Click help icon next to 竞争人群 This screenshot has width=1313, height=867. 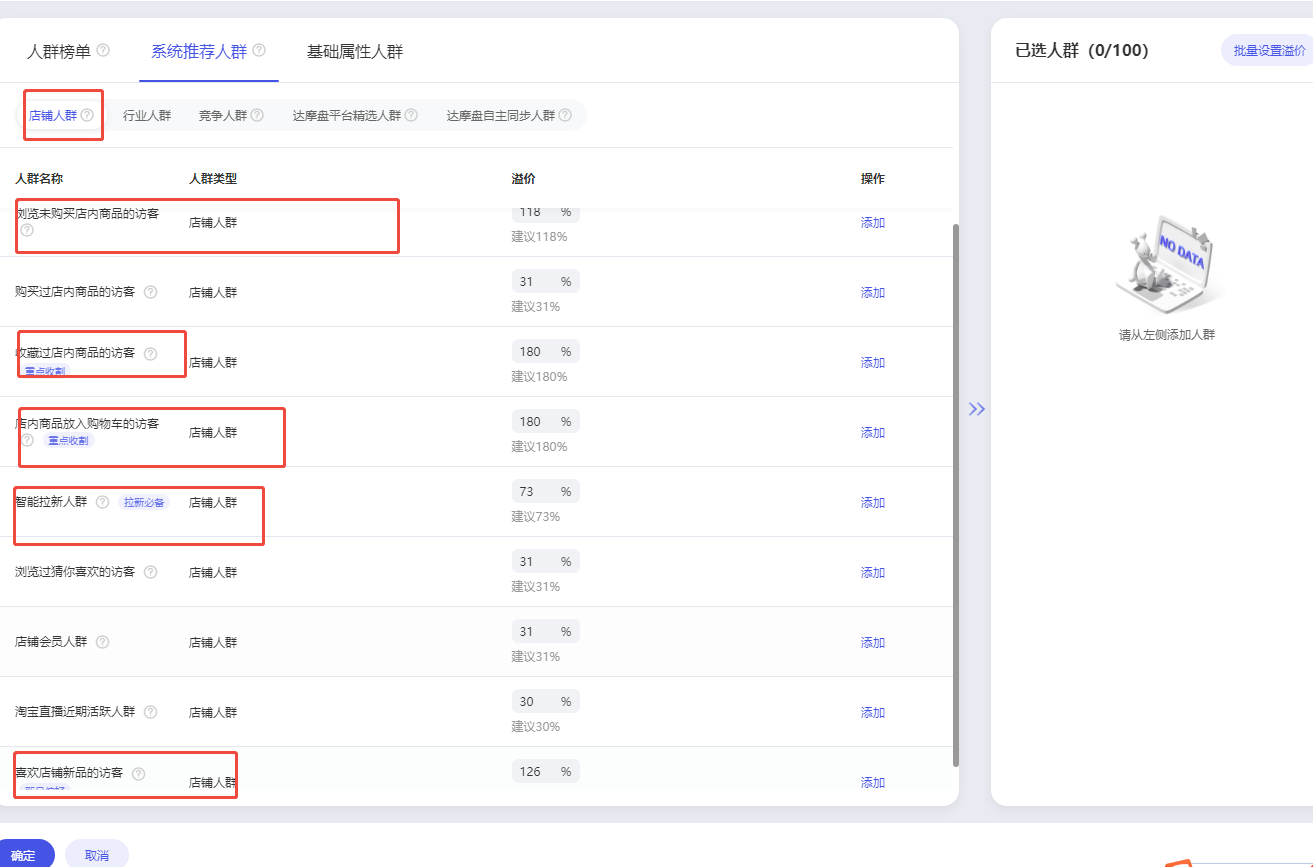tap(257, 115)
